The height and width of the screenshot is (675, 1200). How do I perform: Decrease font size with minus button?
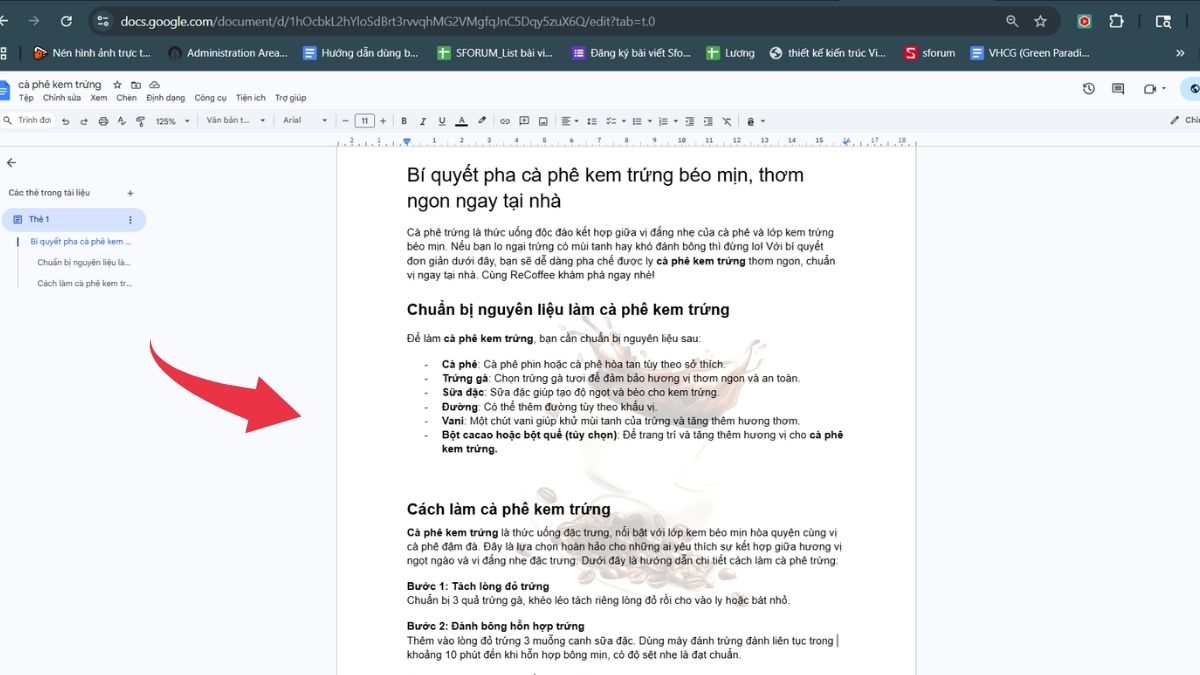pyautogui.click(x=346, y=121)
